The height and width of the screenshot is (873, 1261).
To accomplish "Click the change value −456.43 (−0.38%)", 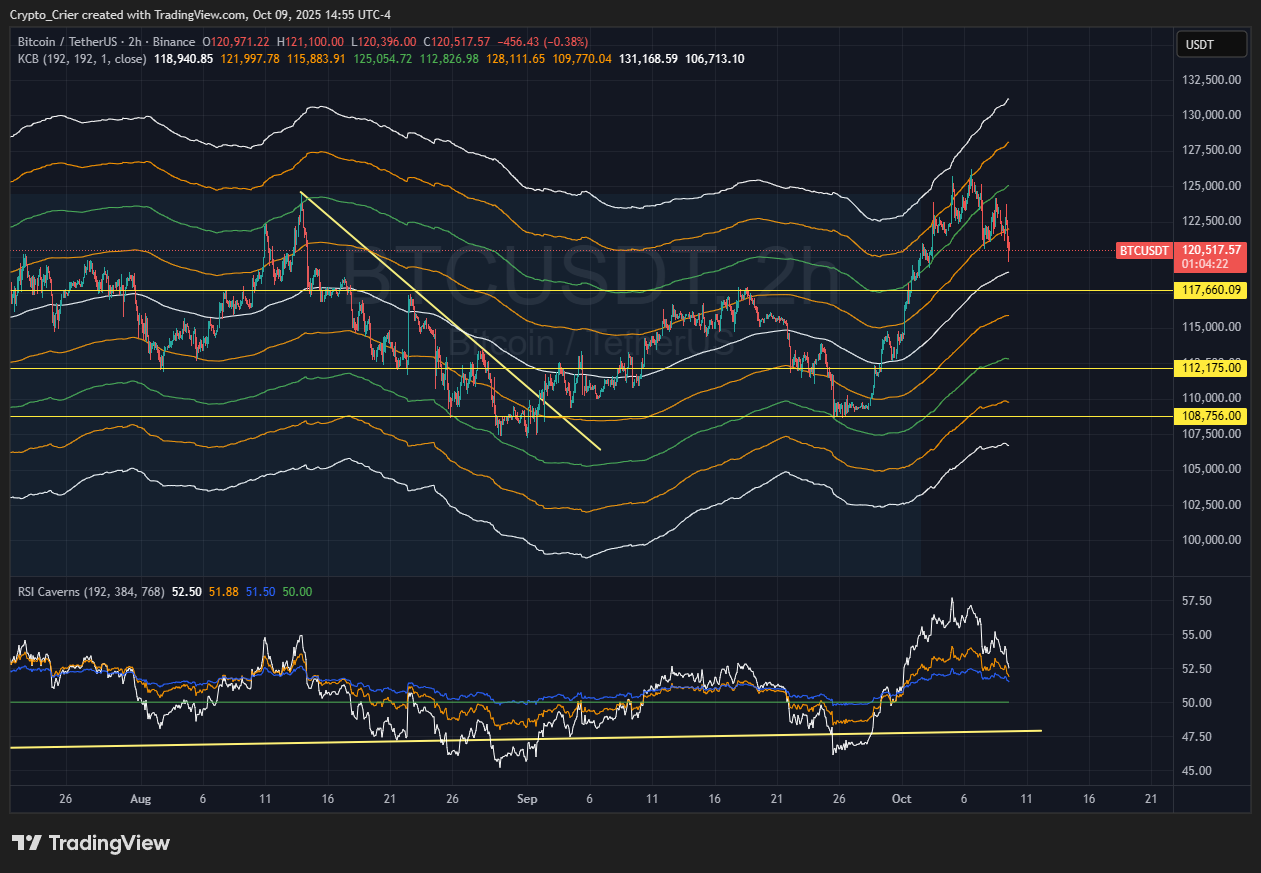I will tap(543, 42).
